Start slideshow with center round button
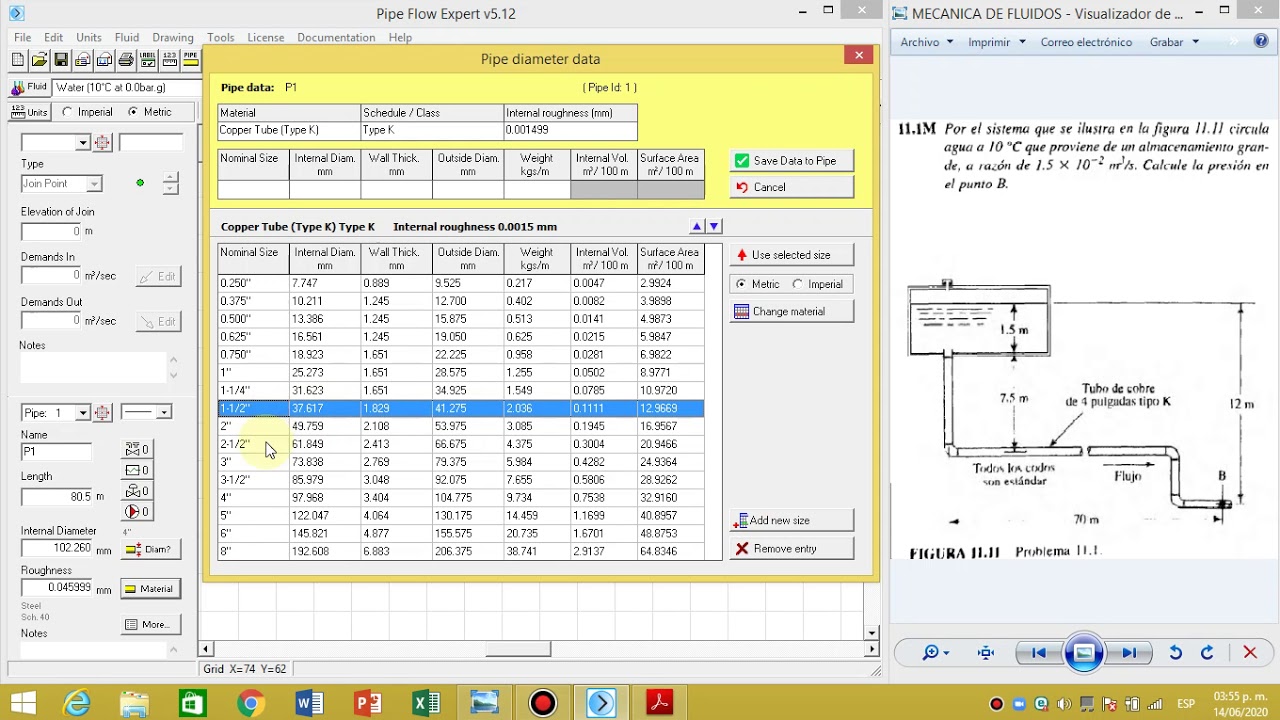This screenshot has width=1280, height=720. pos(1083,653)
